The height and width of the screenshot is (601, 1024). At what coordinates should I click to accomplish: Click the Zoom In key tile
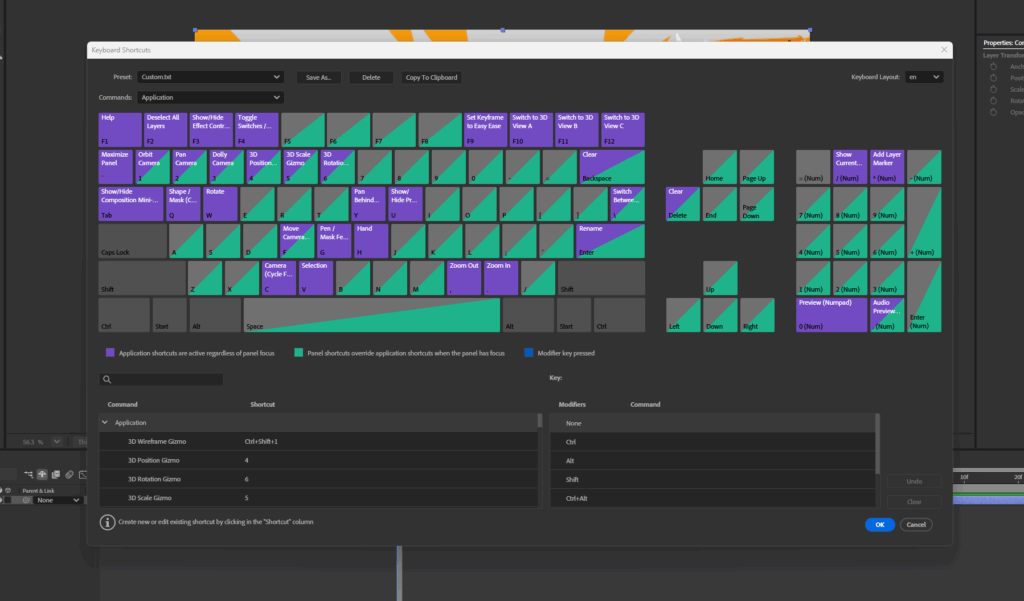tap(500, 278)
